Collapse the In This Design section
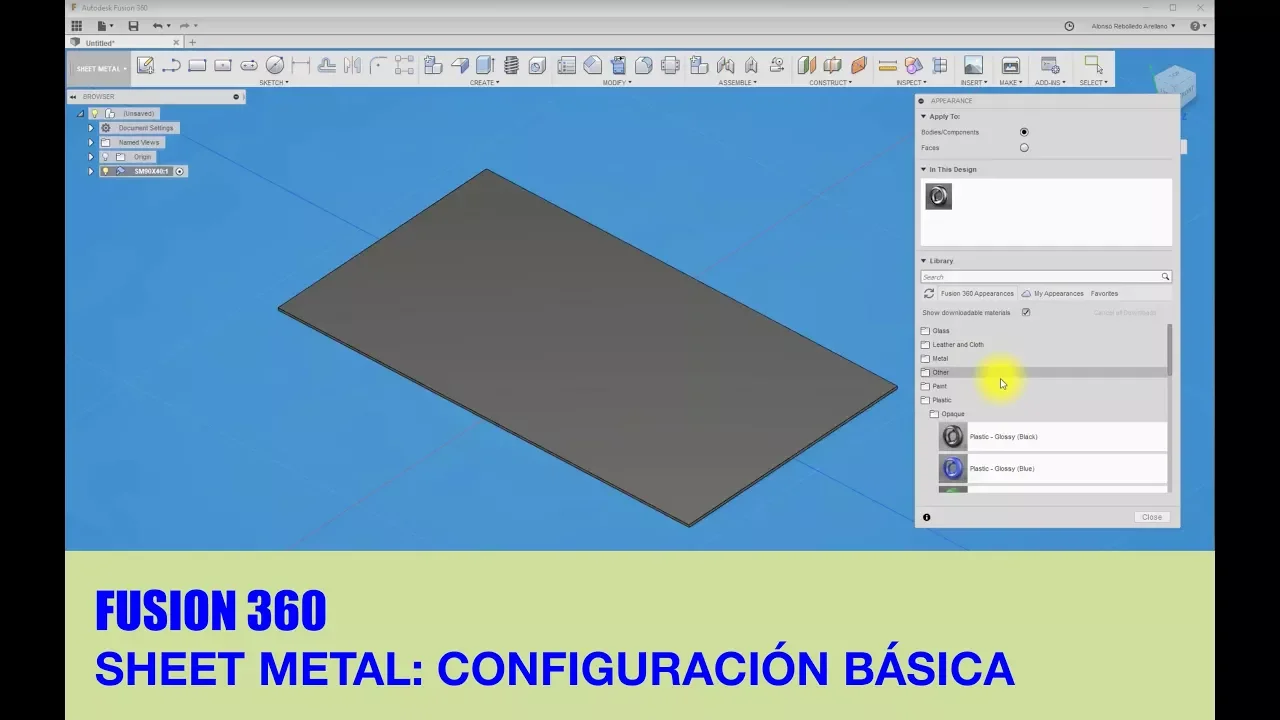1280x720 pixels. [924, 170]
